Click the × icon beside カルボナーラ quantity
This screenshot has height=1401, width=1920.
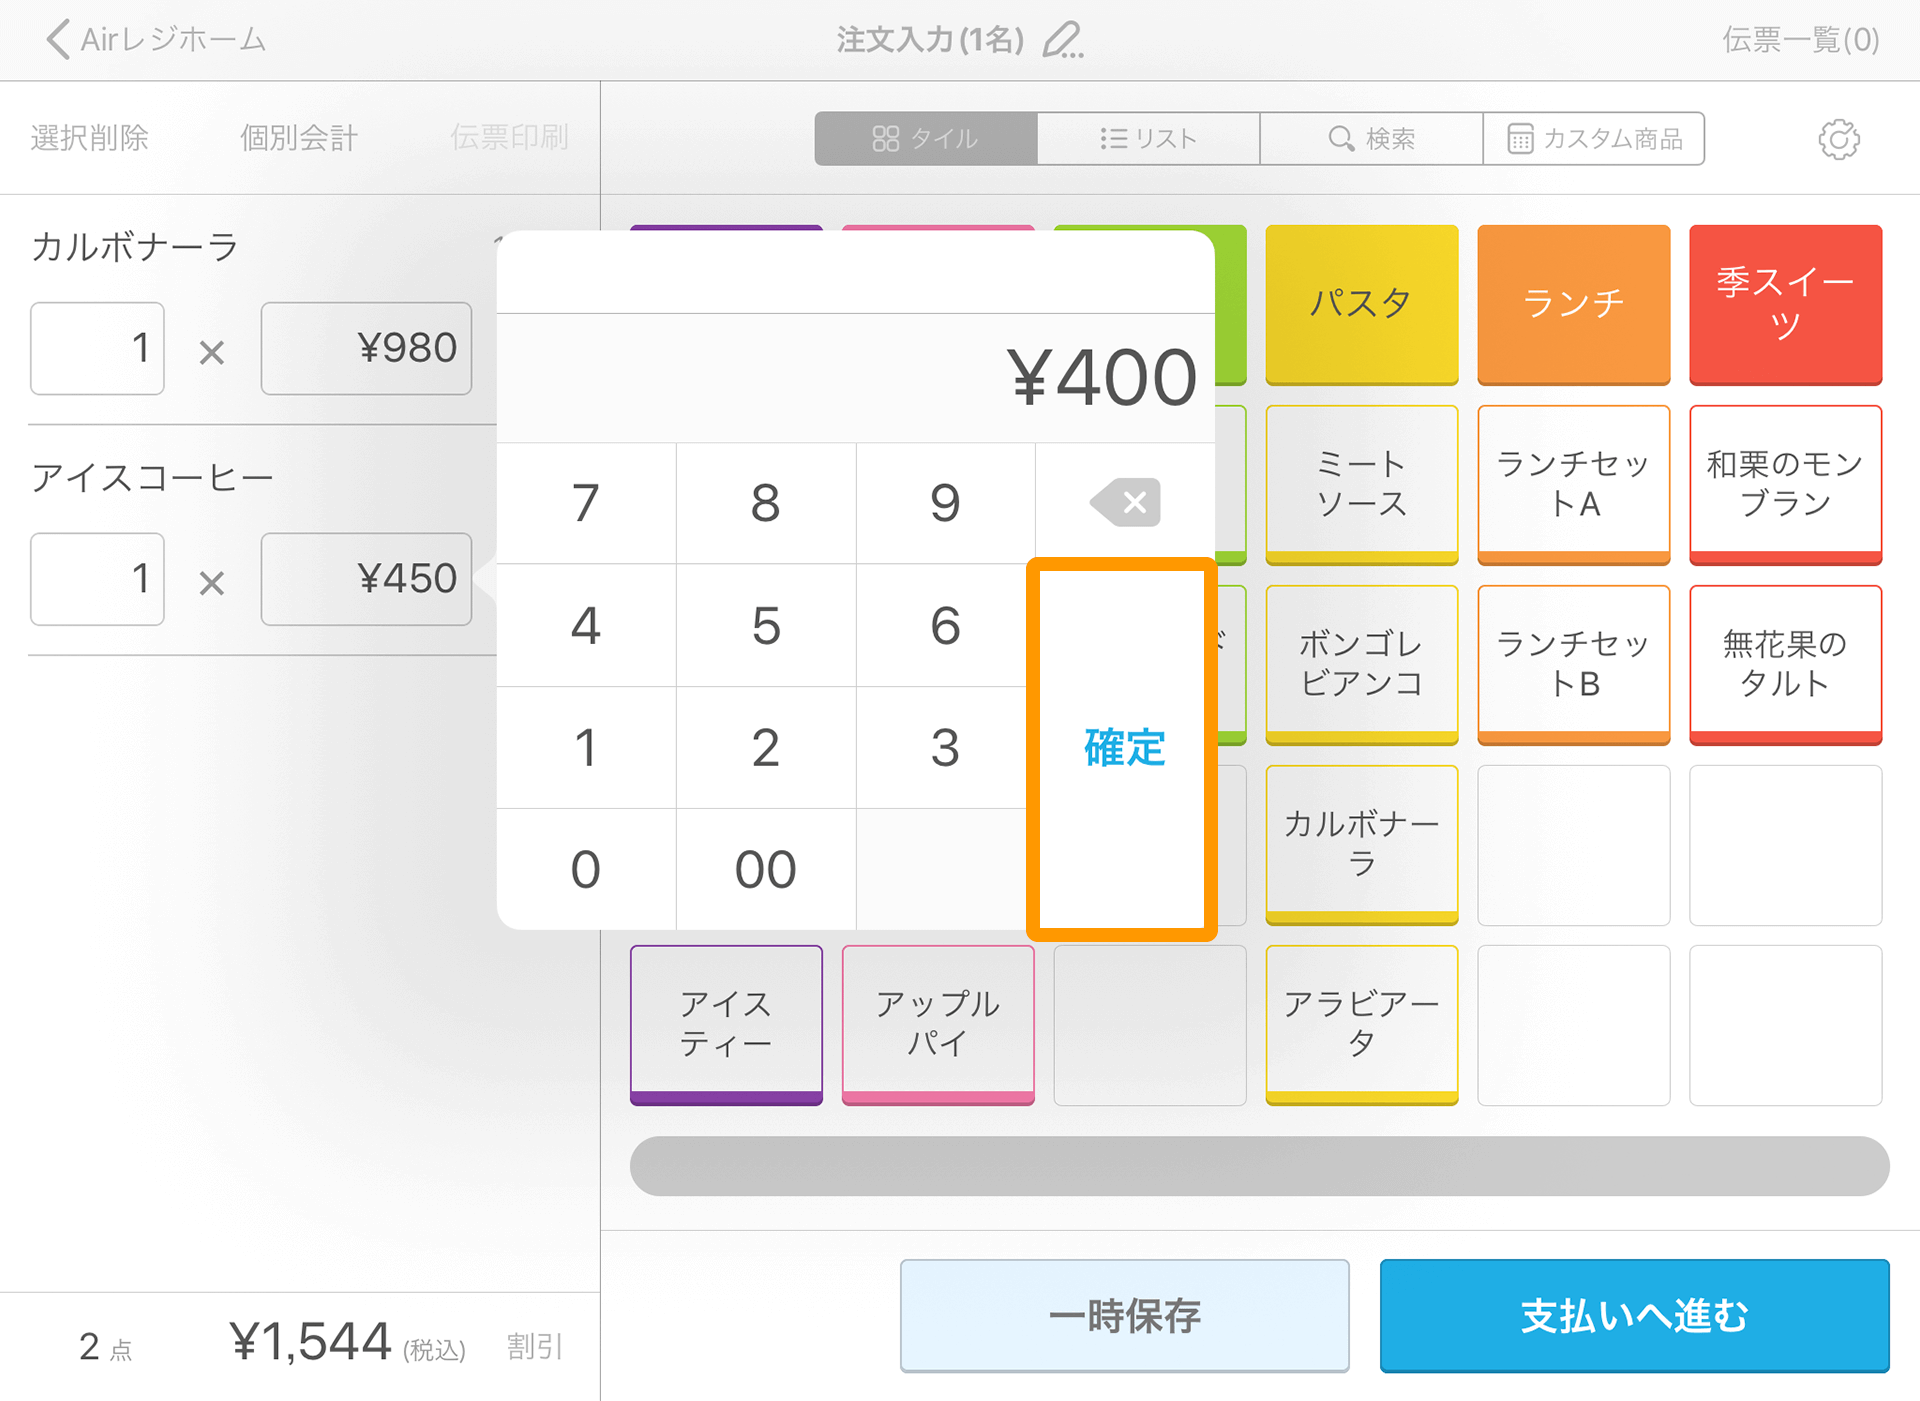tap(212, 352)
